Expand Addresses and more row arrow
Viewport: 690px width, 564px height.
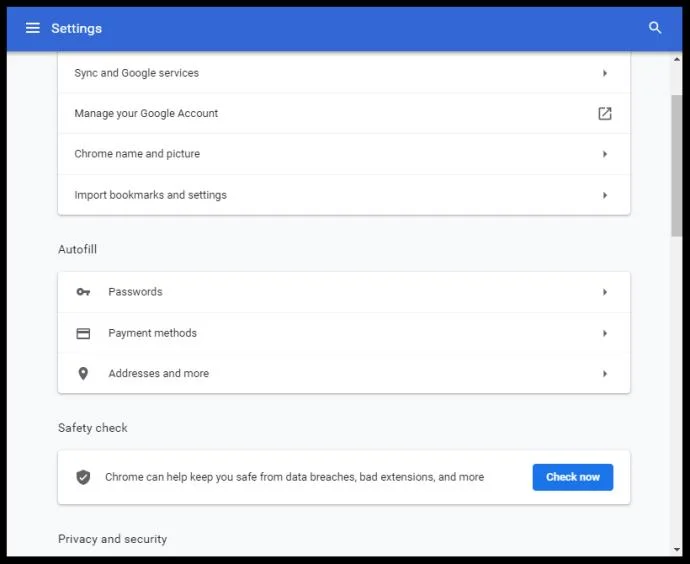[605, 374]
